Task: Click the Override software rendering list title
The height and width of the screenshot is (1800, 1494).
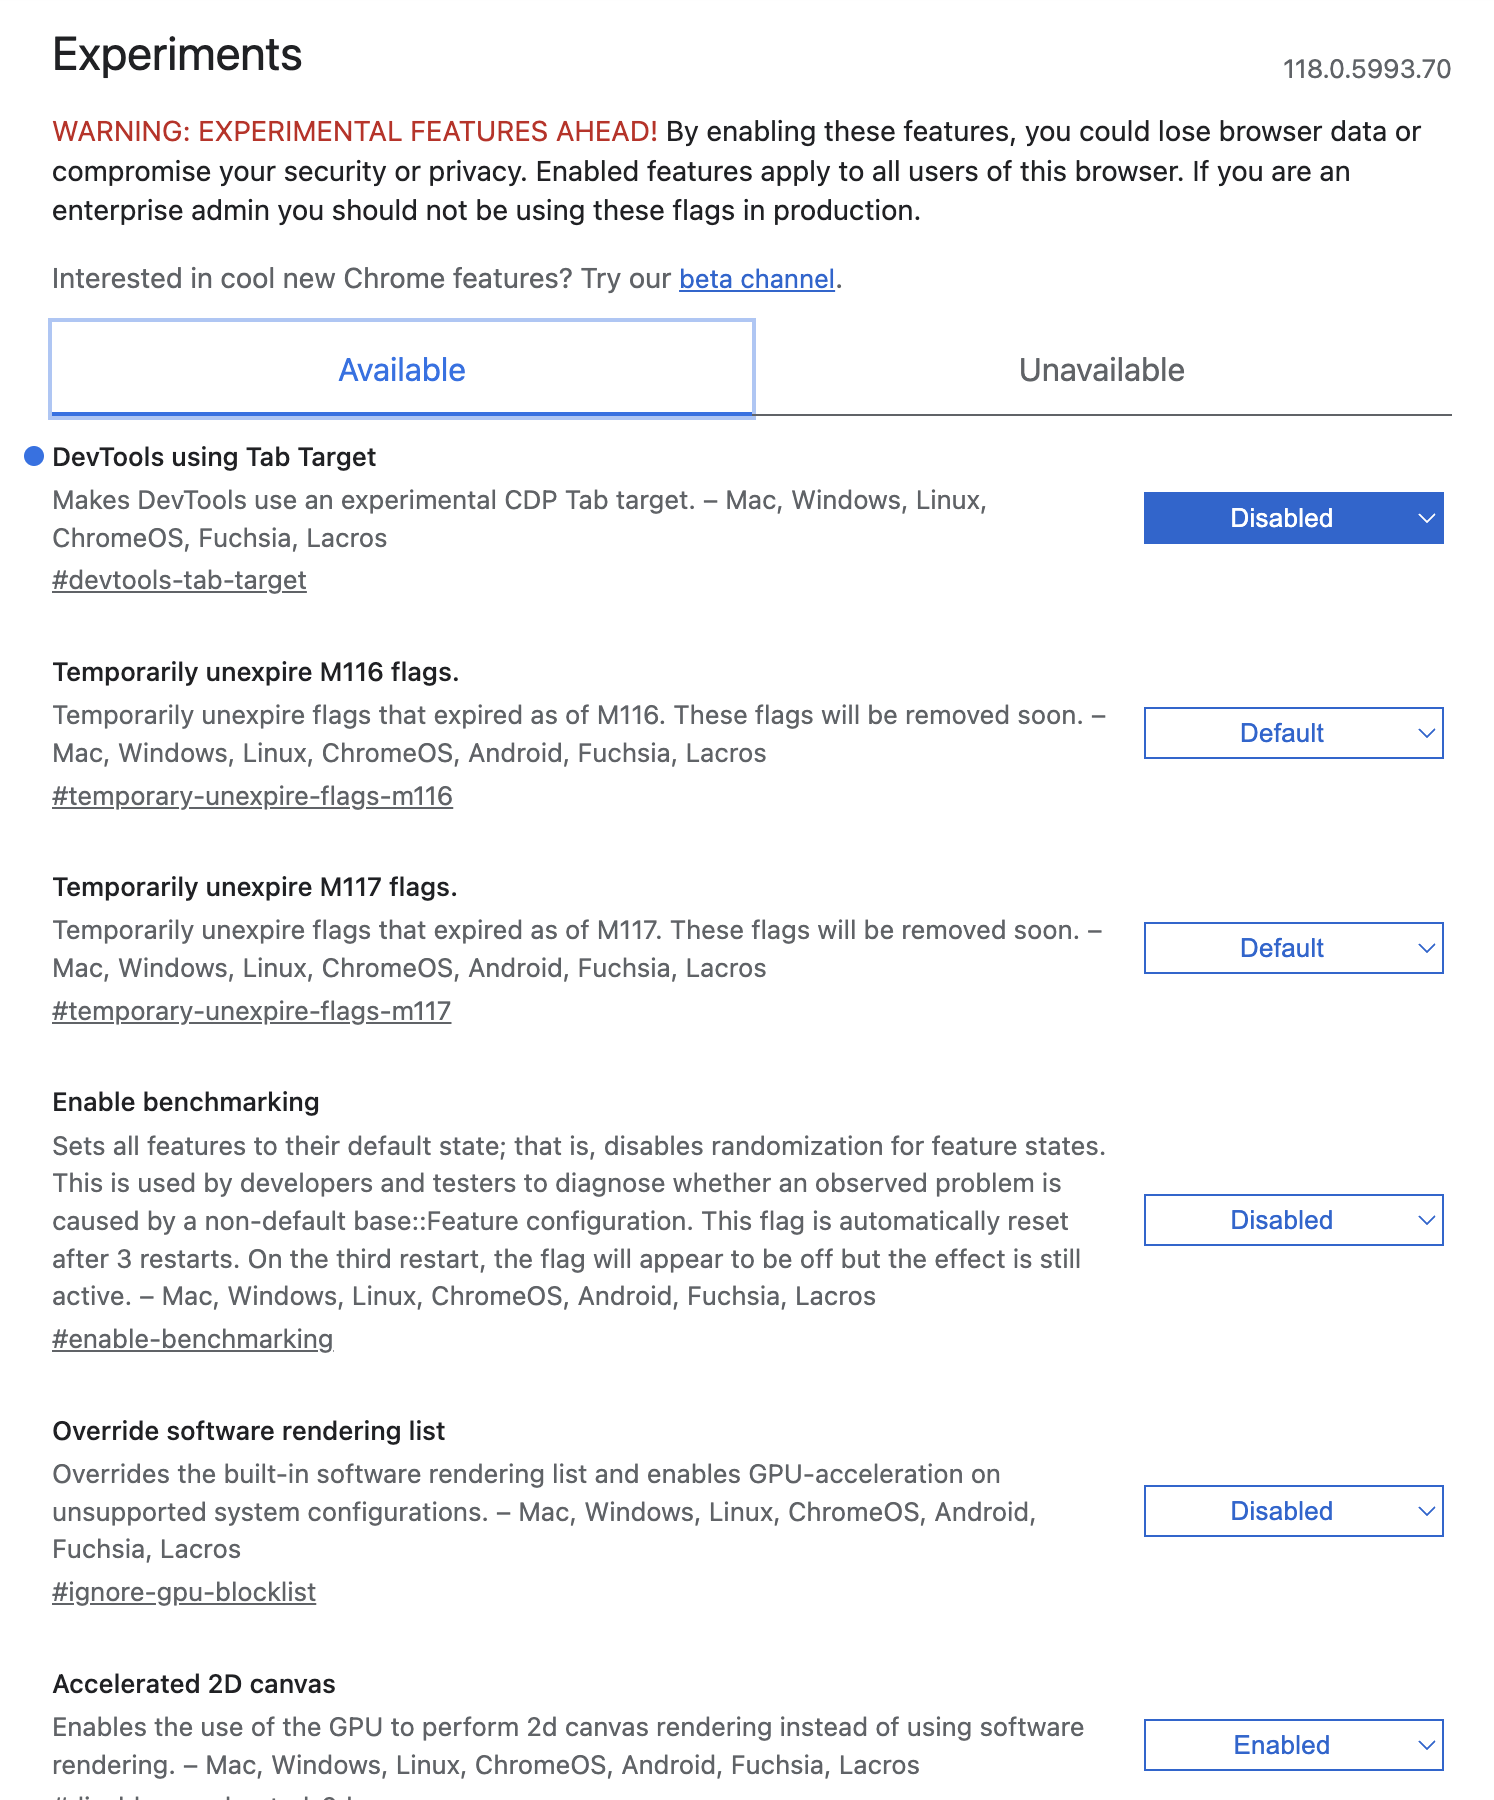Action: 249,1430
